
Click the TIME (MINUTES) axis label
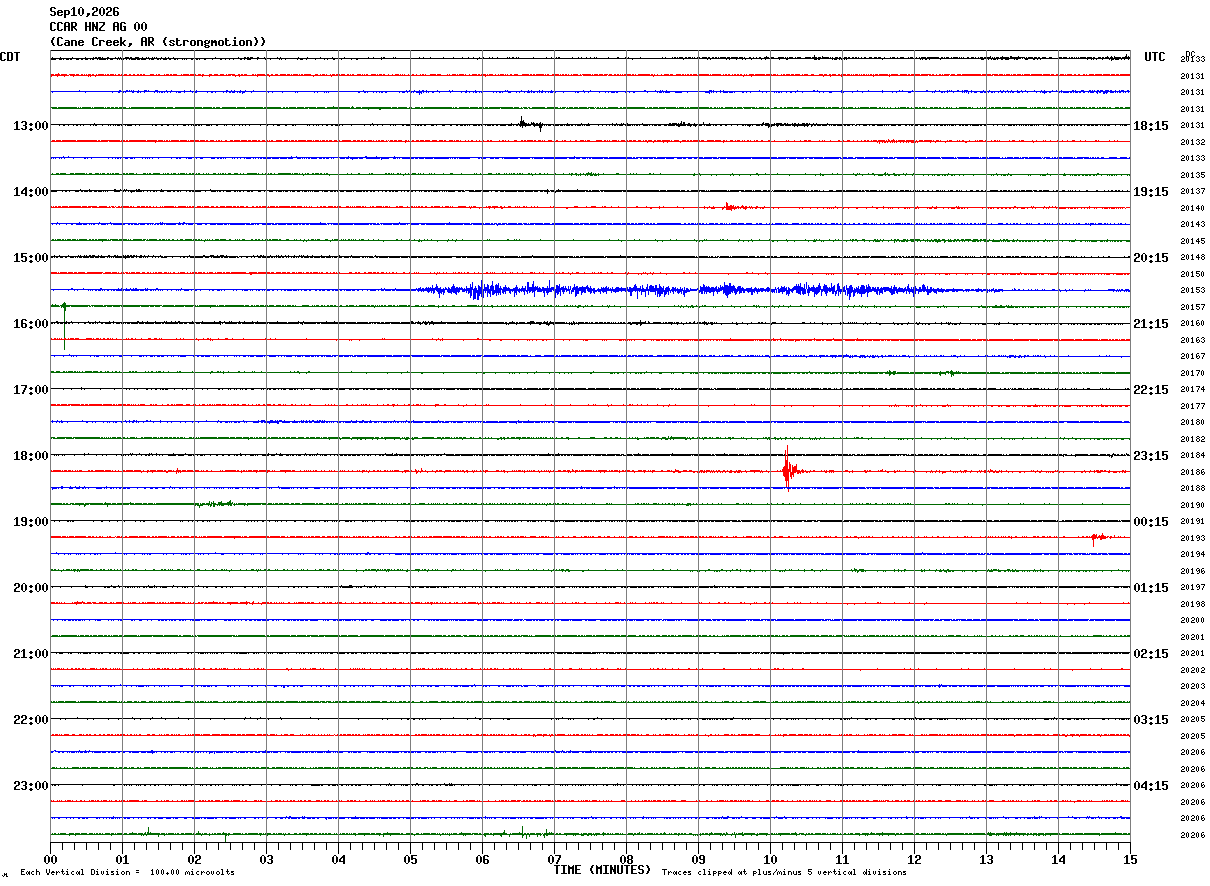(602, 870)
